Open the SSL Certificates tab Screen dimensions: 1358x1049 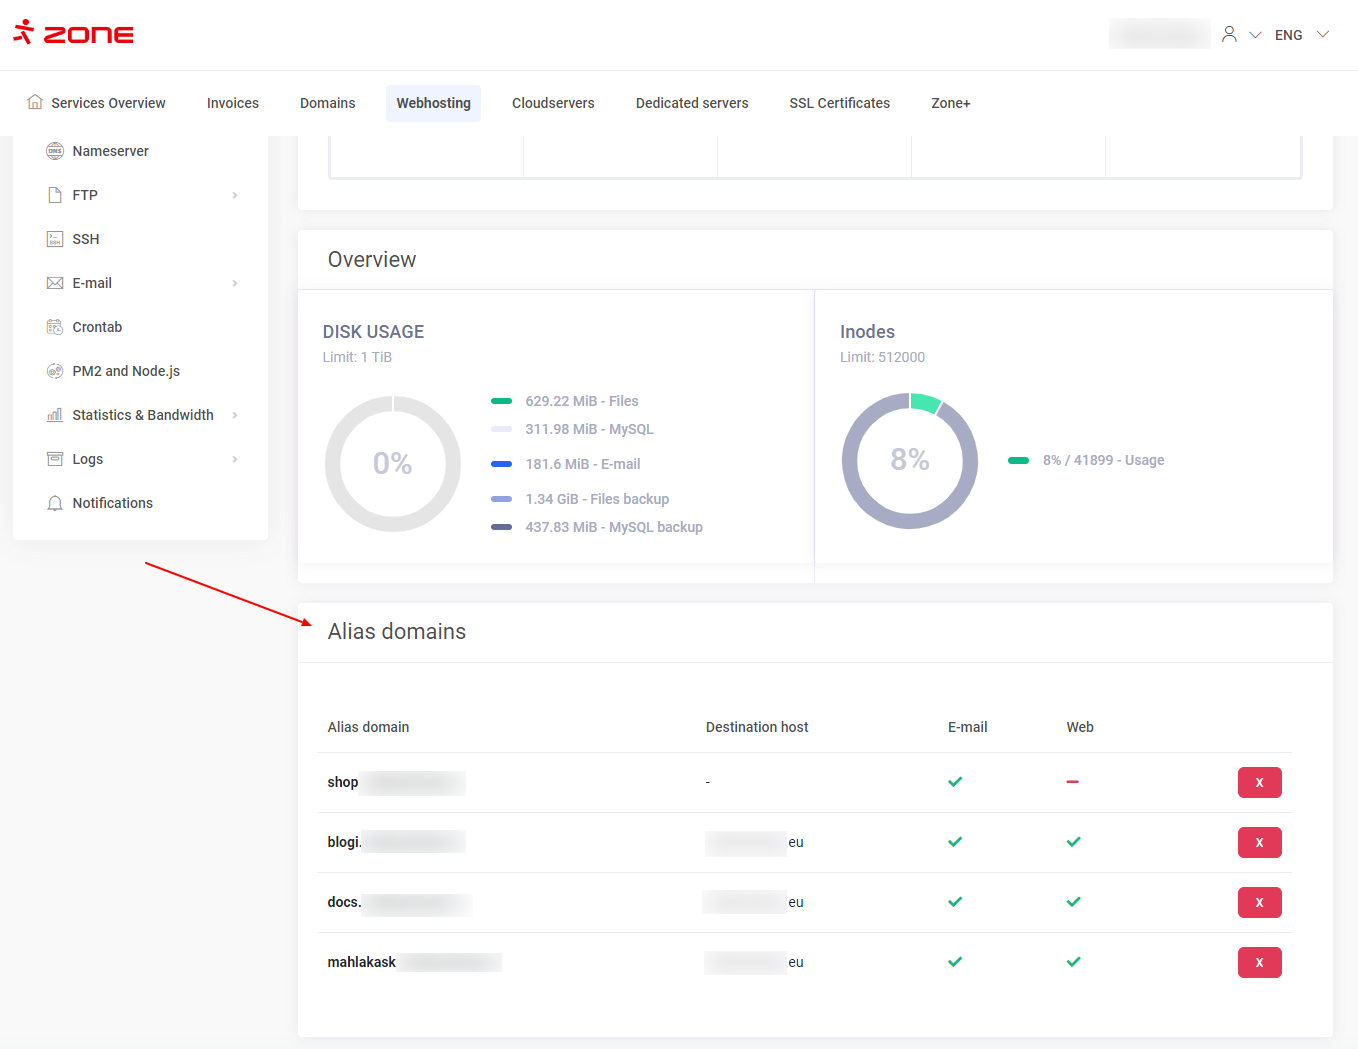tap(839, 103)
